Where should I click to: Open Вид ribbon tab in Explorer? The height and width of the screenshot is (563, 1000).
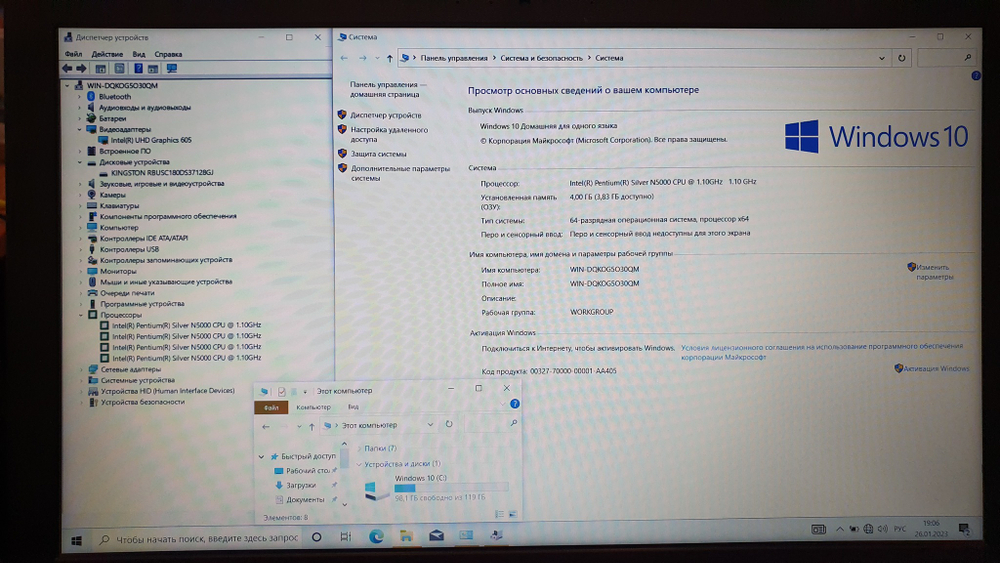[x=353, y=407]
